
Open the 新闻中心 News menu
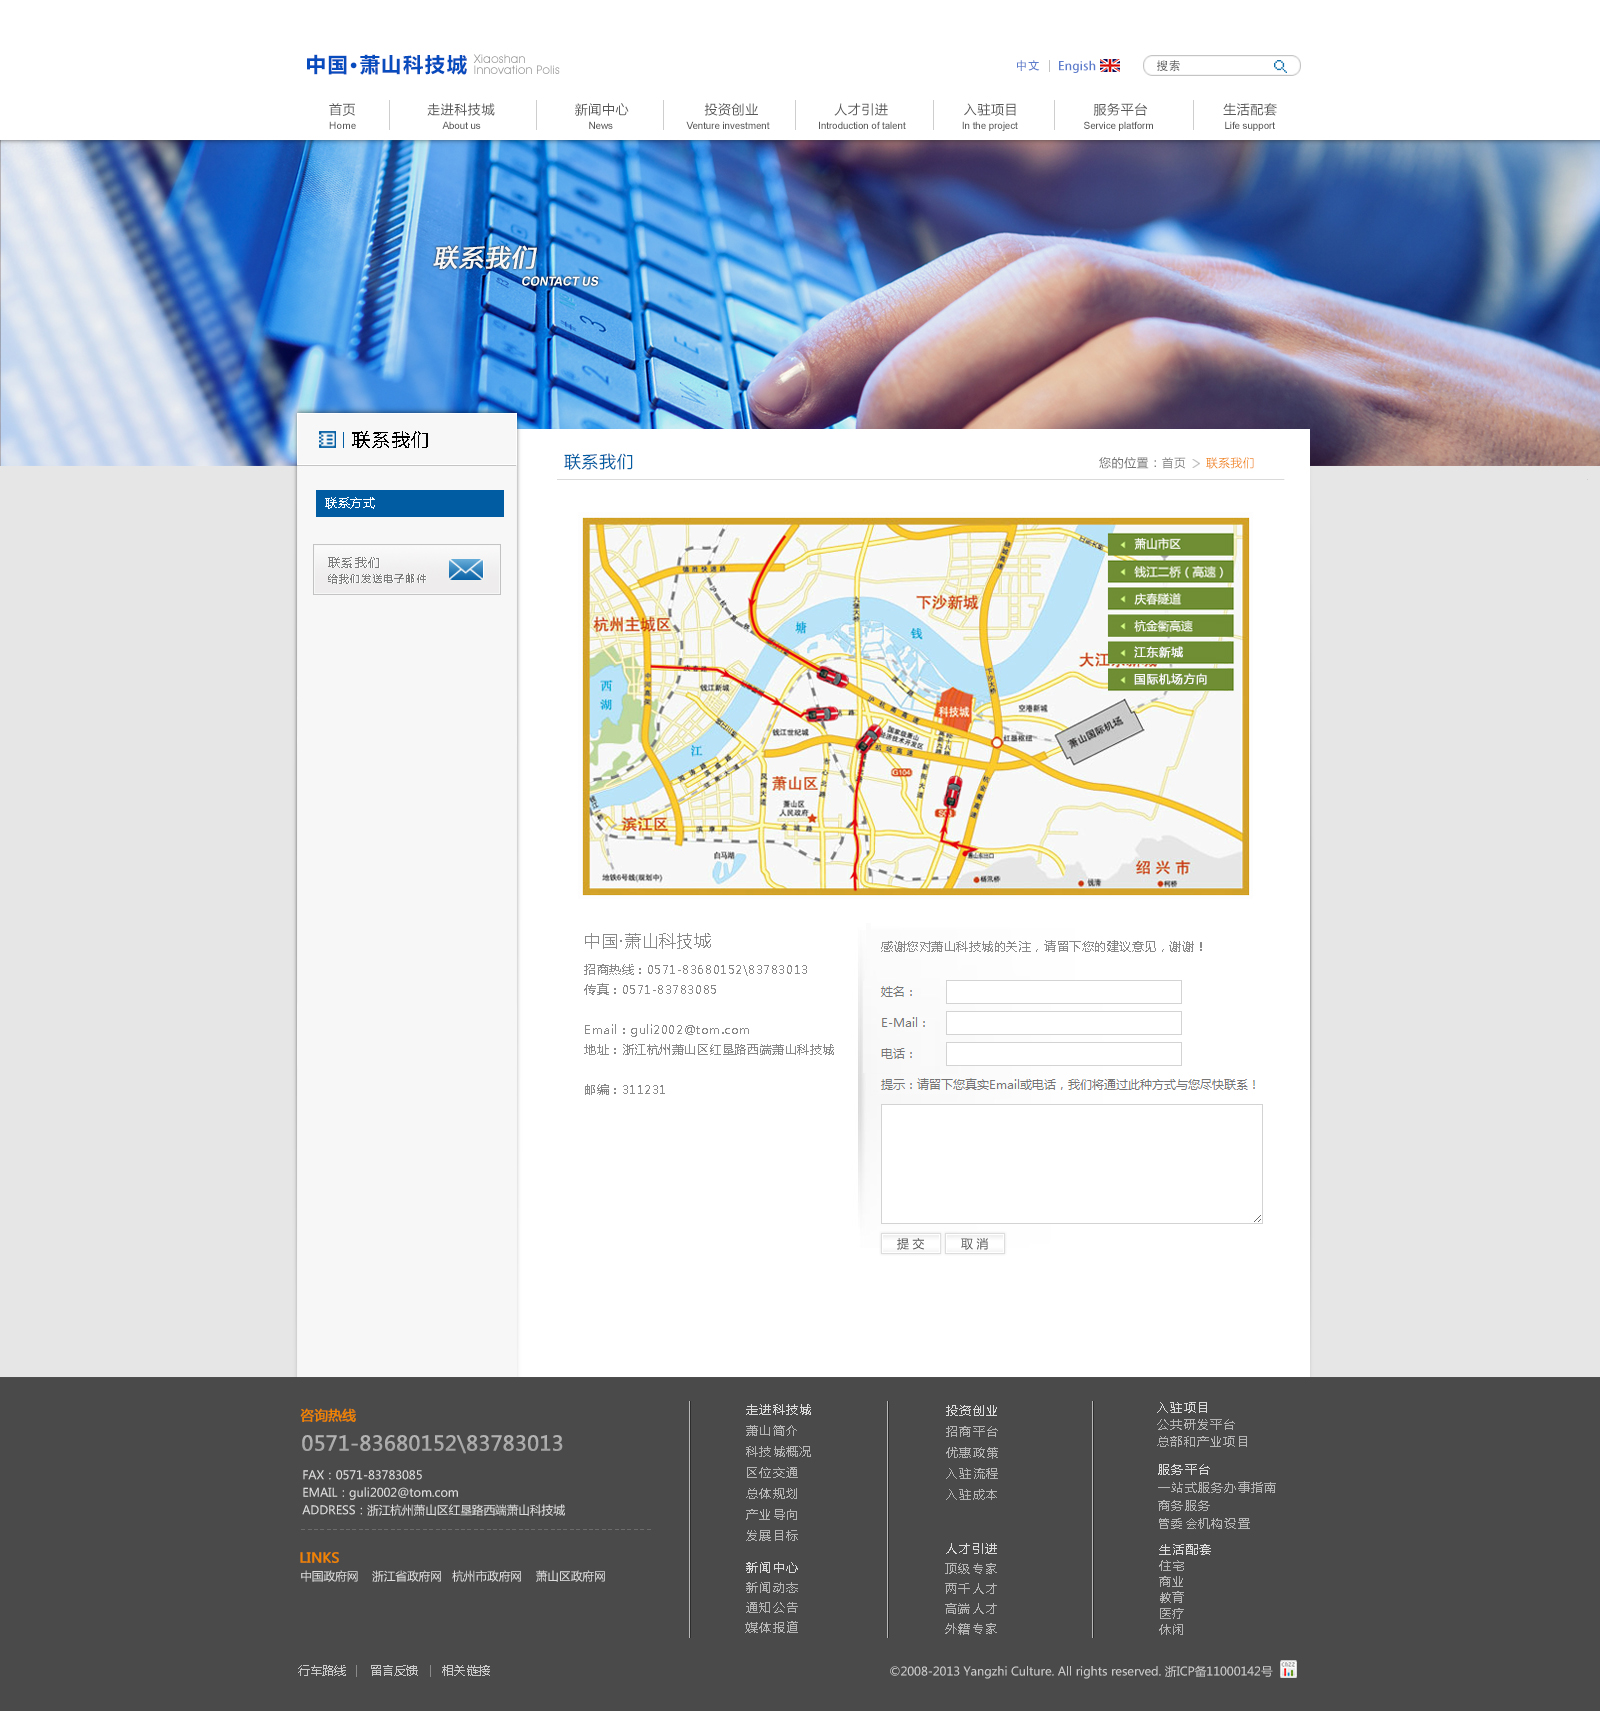tap(600, 116)
